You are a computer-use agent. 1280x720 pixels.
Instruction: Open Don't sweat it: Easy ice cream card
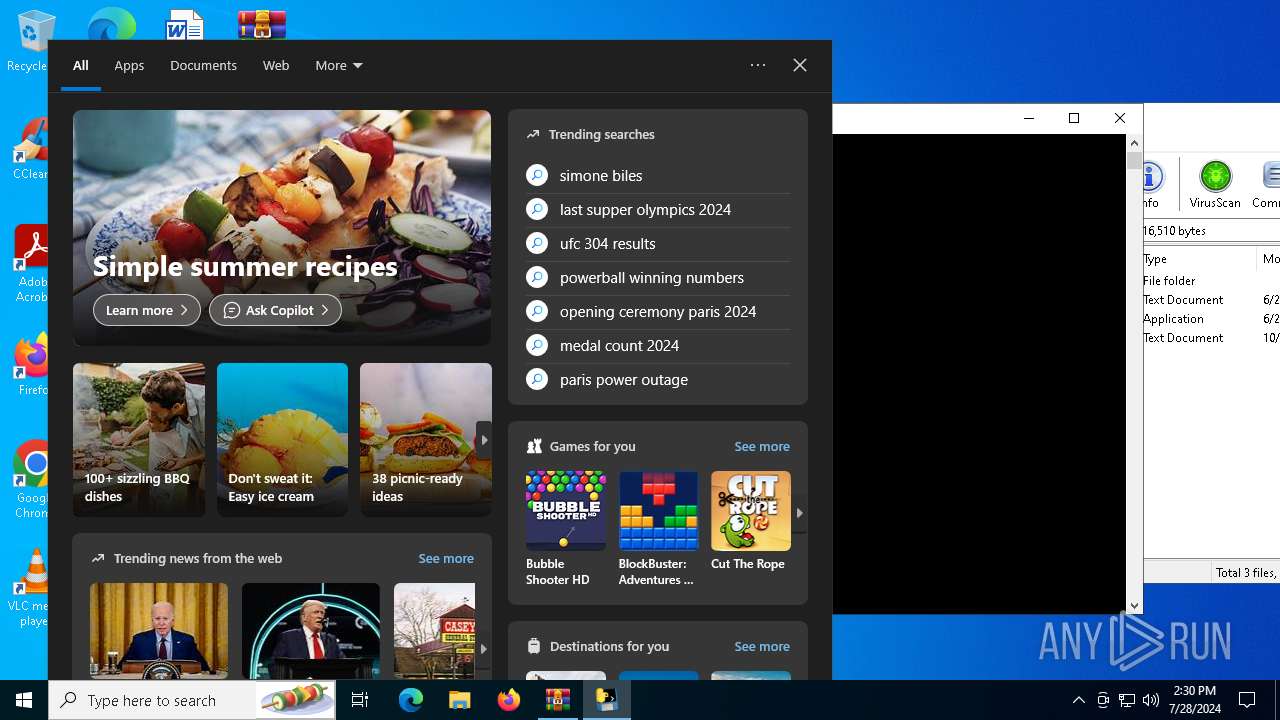[x=282, y=440]
